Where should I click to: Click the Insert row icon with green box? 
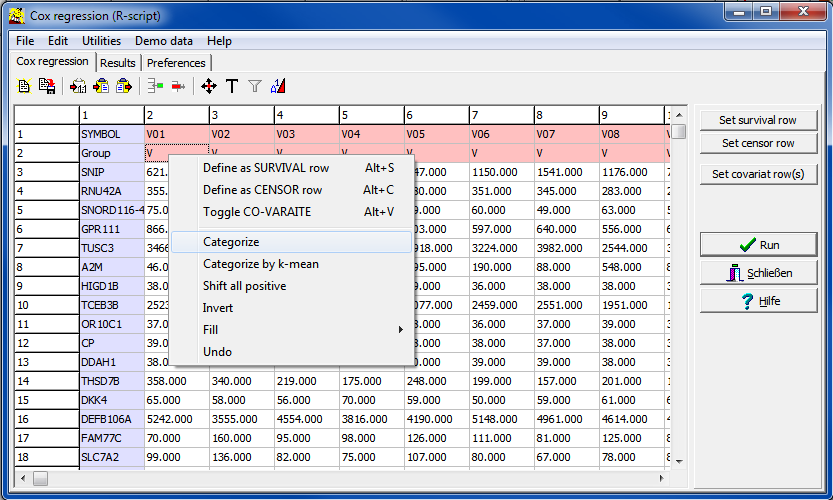point(155,86)
